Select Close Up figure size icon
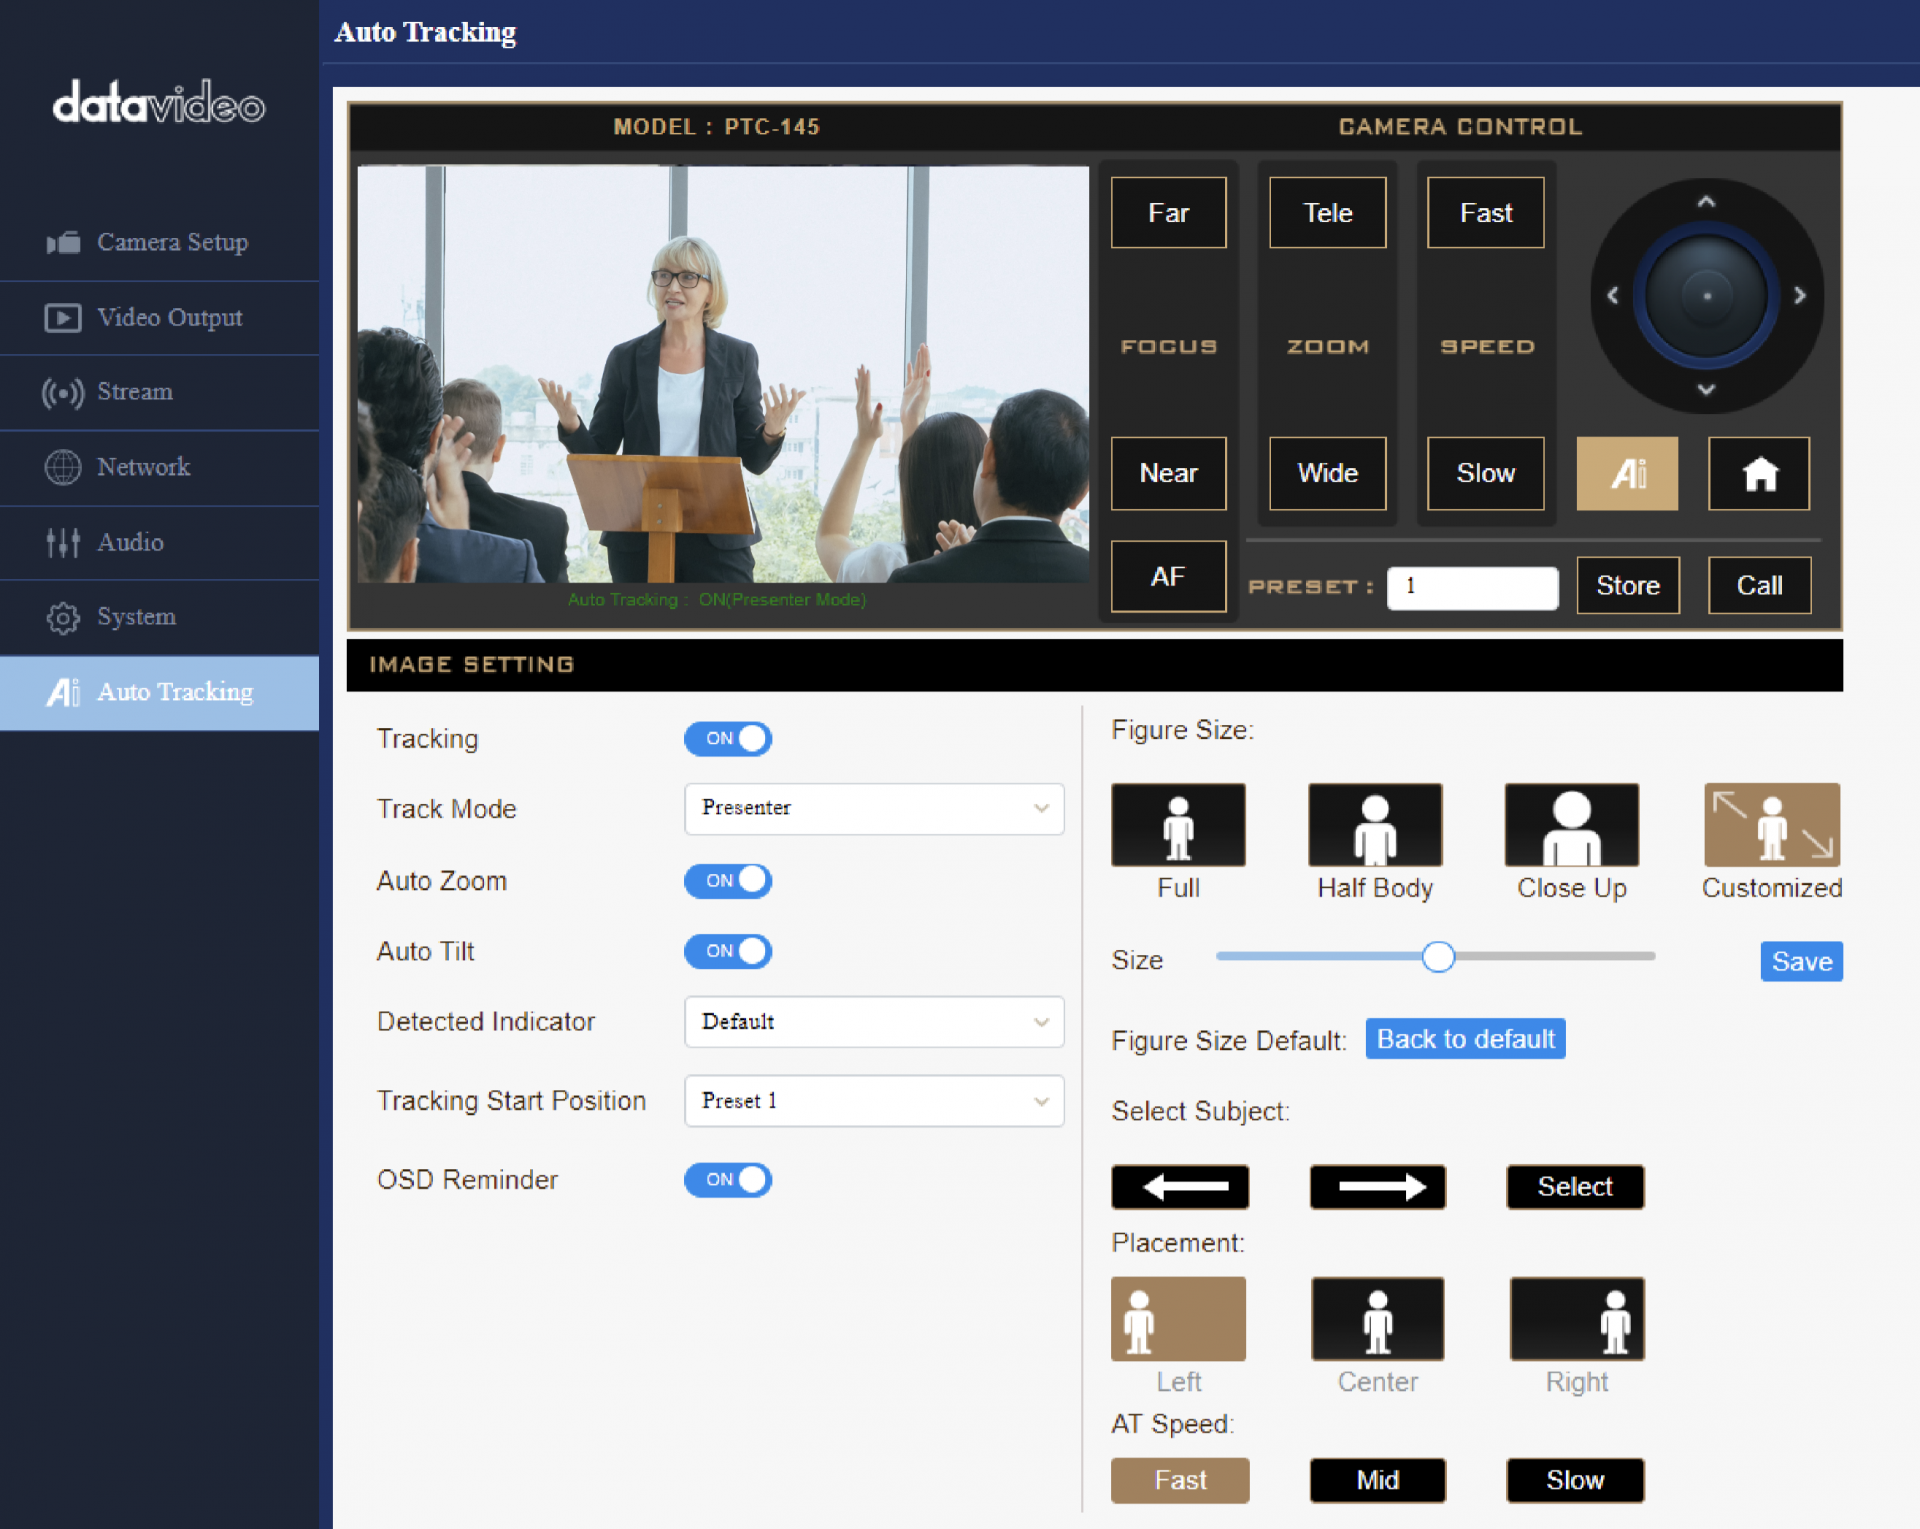Image resolution: width=1920 pixels, height=1529 pixels. pyautogui.click(x=1570, y=825)
